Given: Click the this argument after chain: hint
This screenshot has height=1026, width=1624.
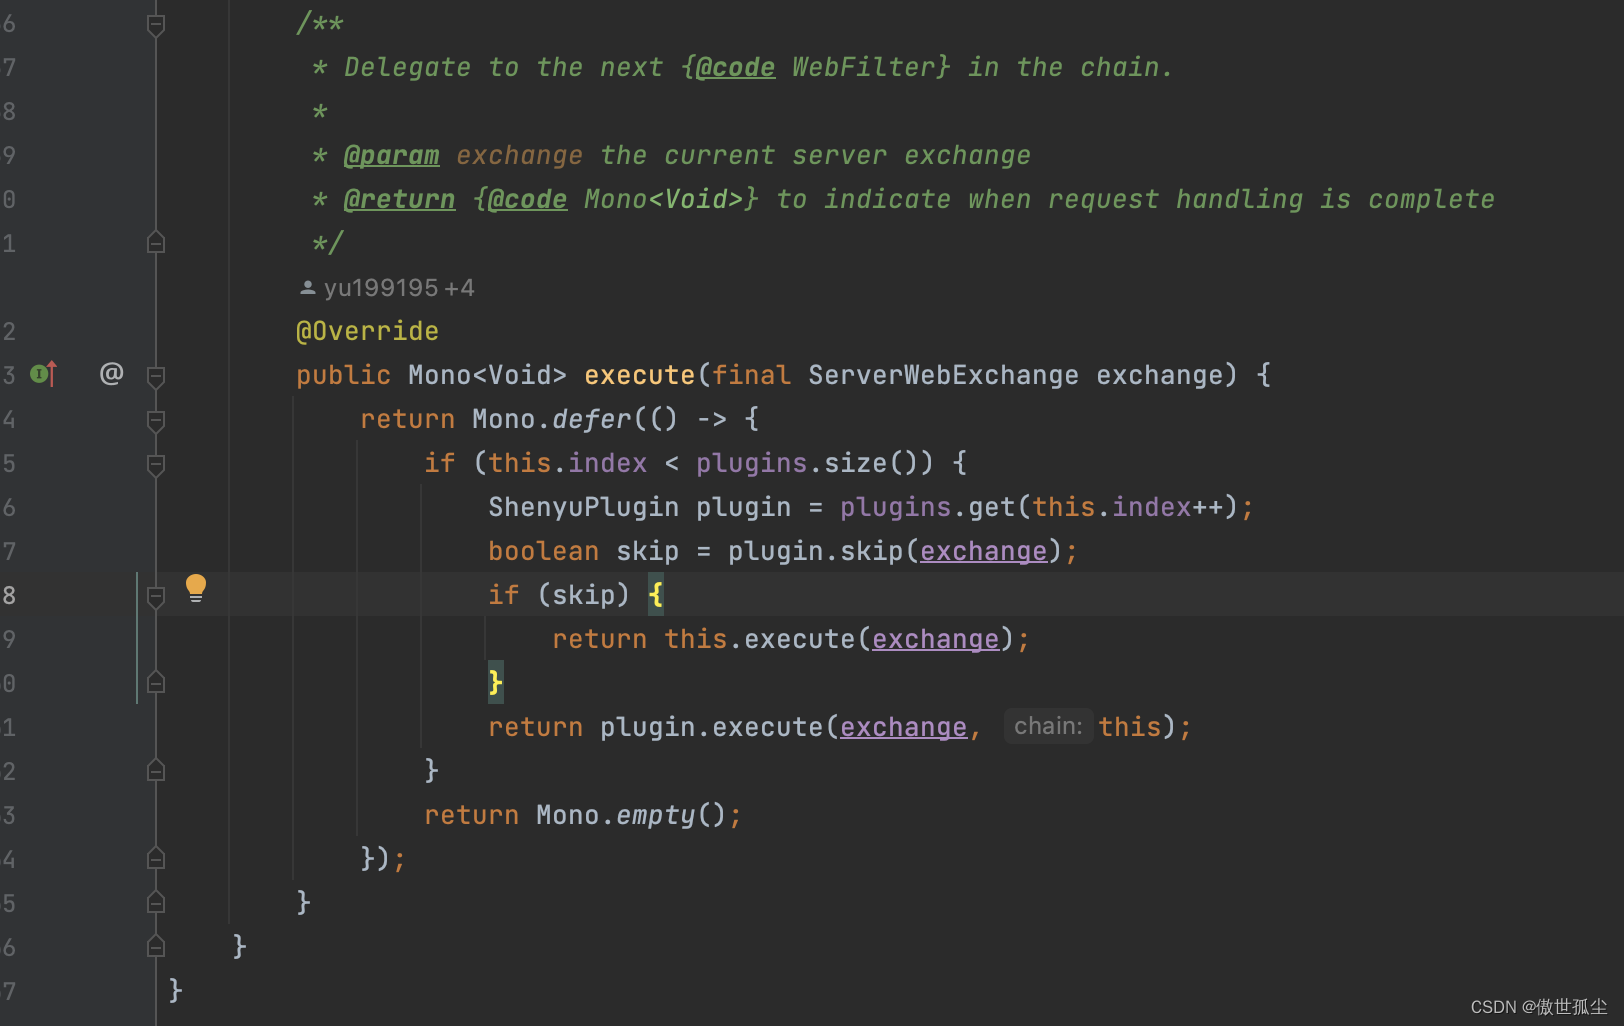Looking at the screenshot, I should coord(1129,727).
